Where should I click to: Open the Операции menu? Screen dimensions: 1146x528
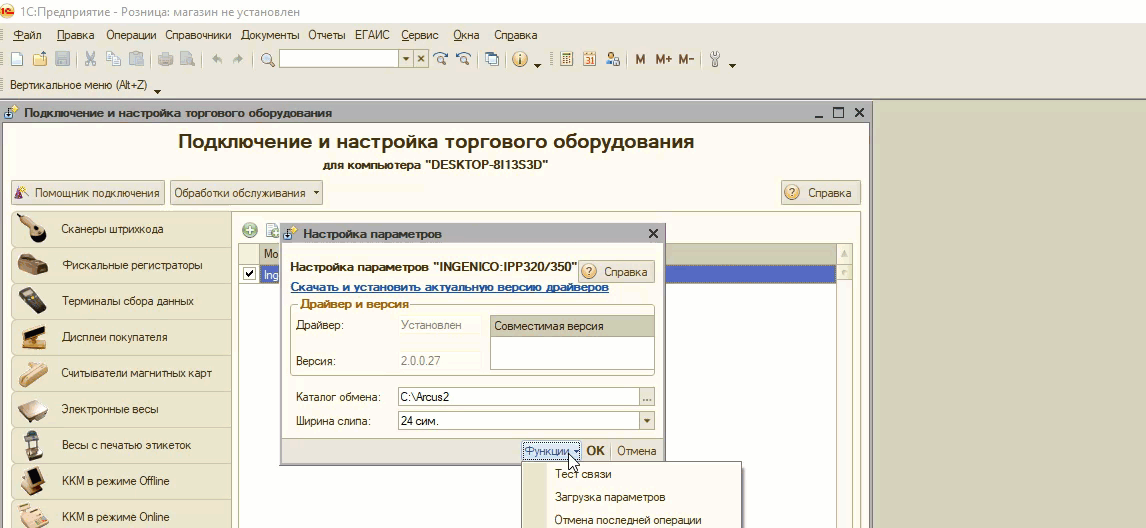tap(132, 35)
